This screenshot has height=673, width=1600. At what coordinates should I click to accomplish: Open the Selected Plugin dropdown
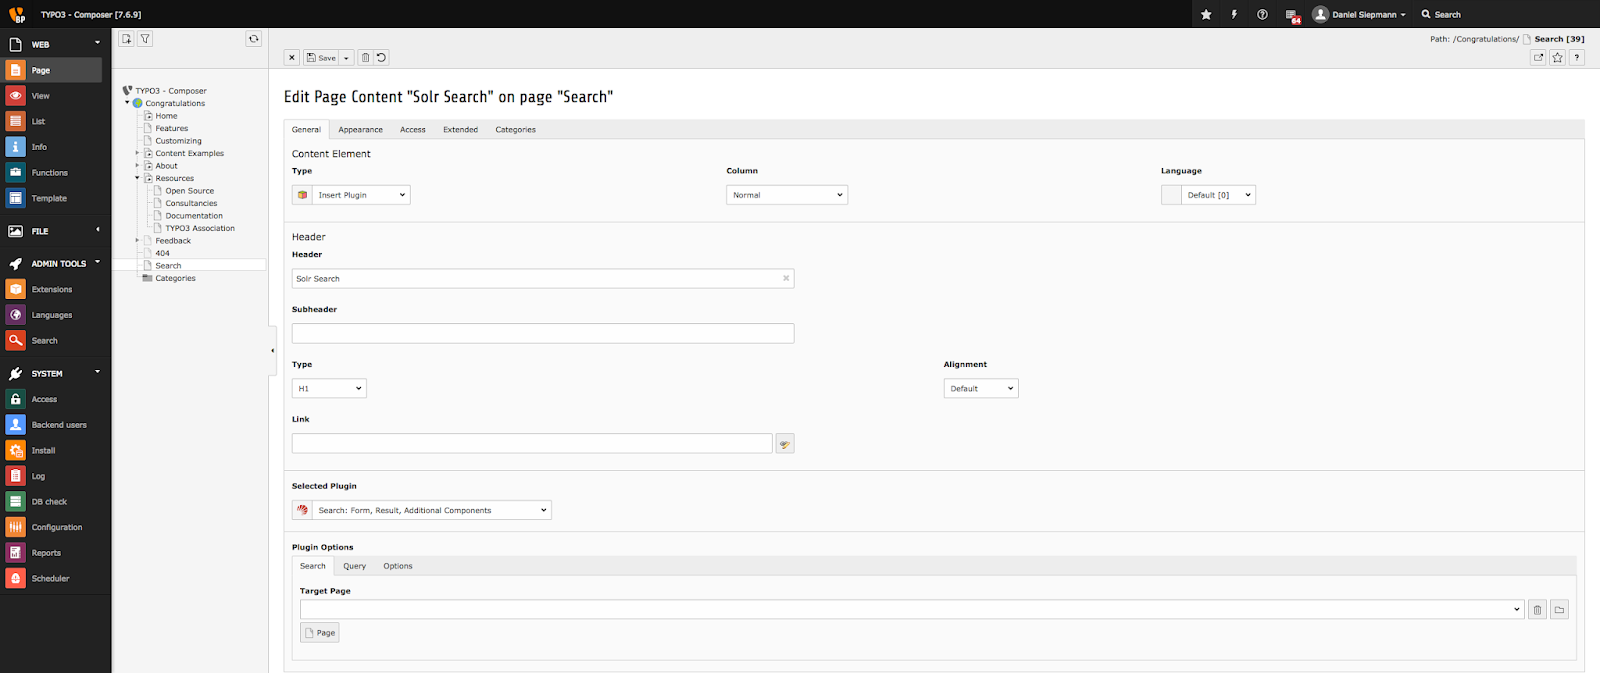431,510
